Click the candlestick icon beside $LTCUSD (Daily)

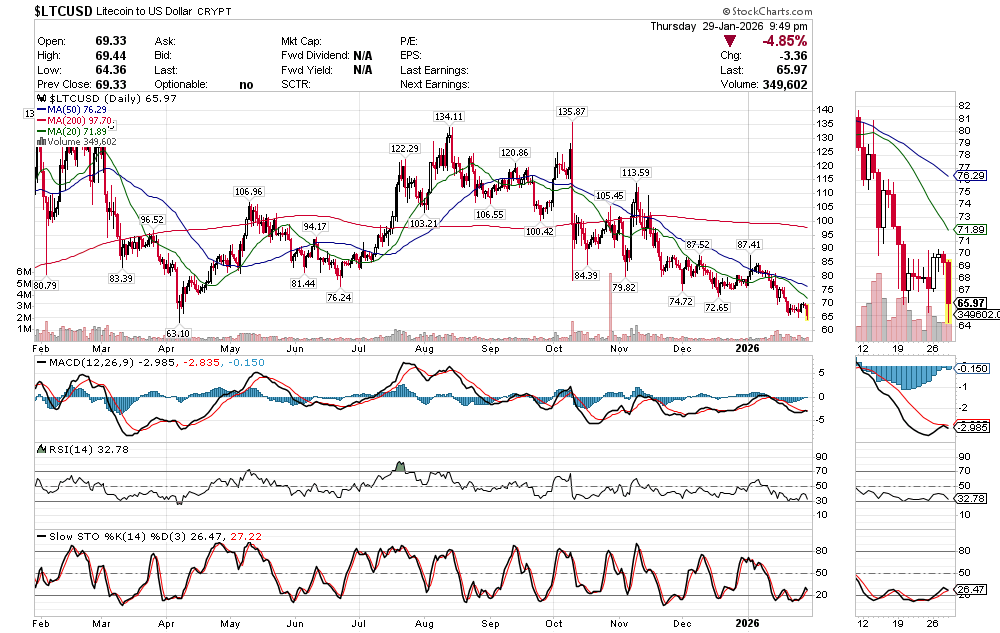40,100
